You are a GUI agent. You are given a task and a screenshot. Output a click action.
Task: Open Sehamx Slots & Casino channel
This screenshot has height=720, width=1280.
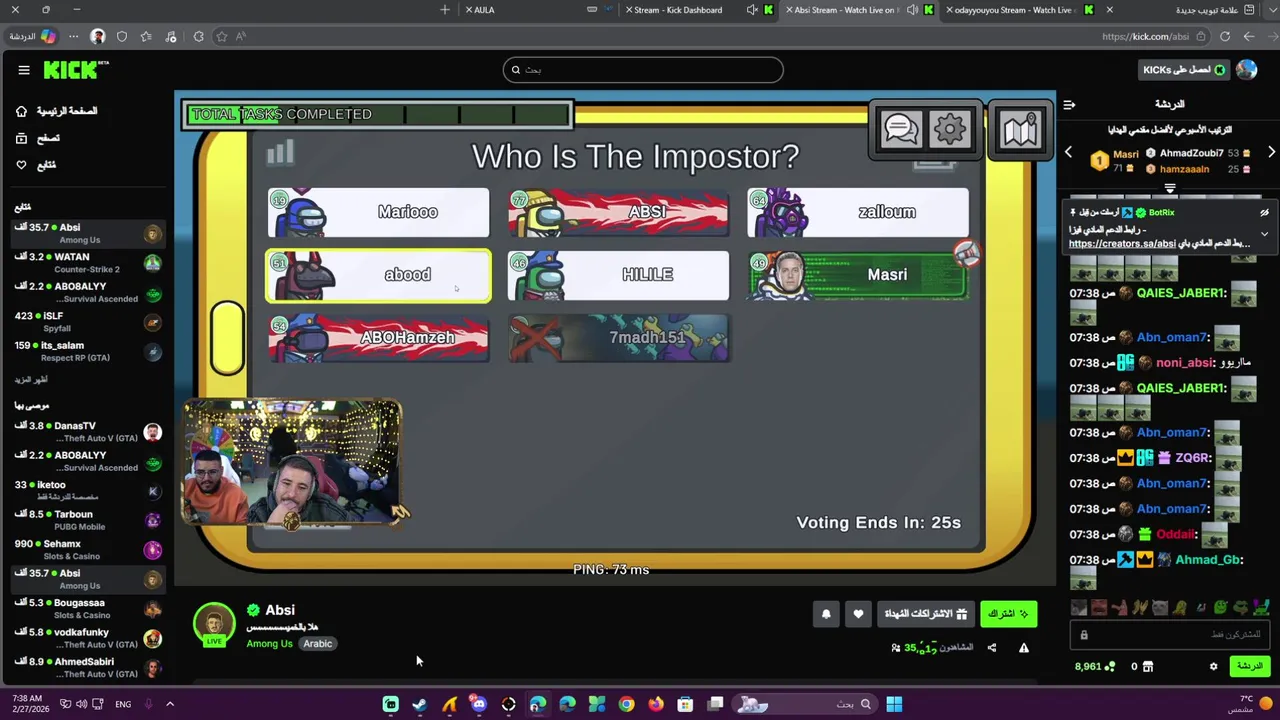coord(87,549)
